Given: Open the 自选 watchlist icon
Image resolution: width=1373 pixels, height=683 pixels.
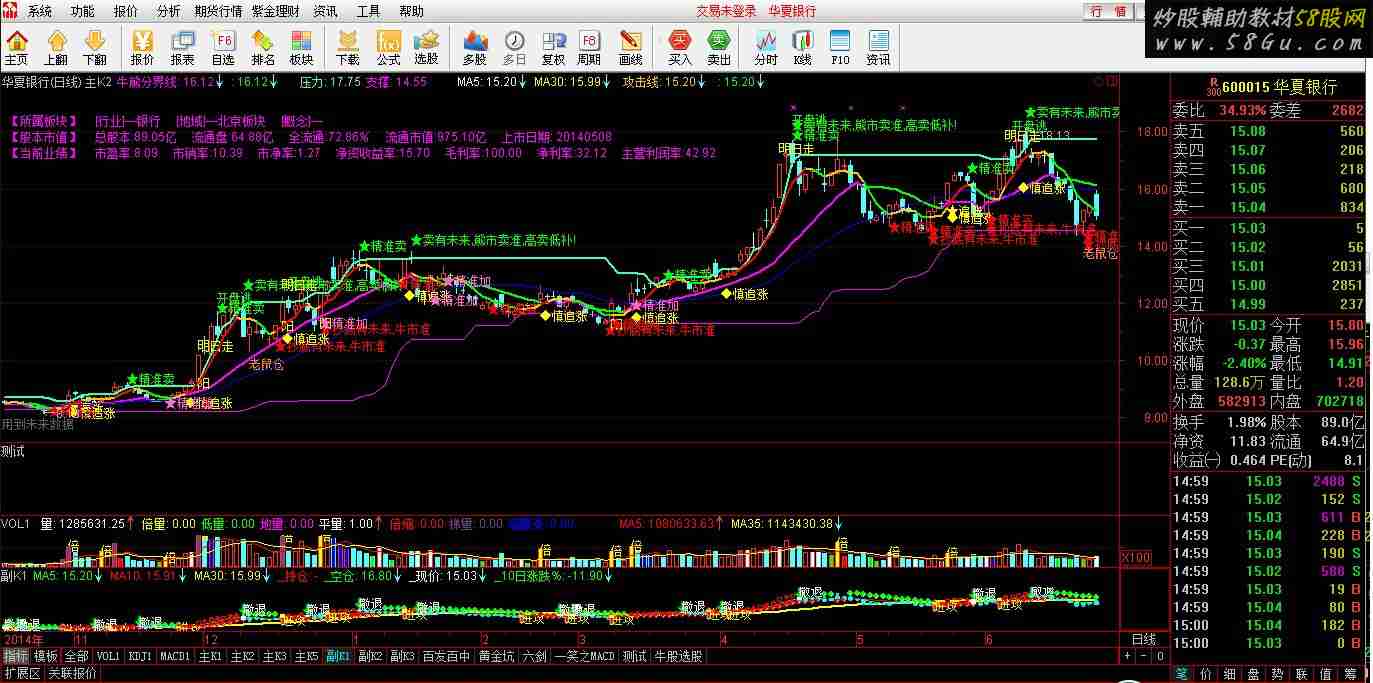Looking at the screenshot, I should tap(223, 47).
